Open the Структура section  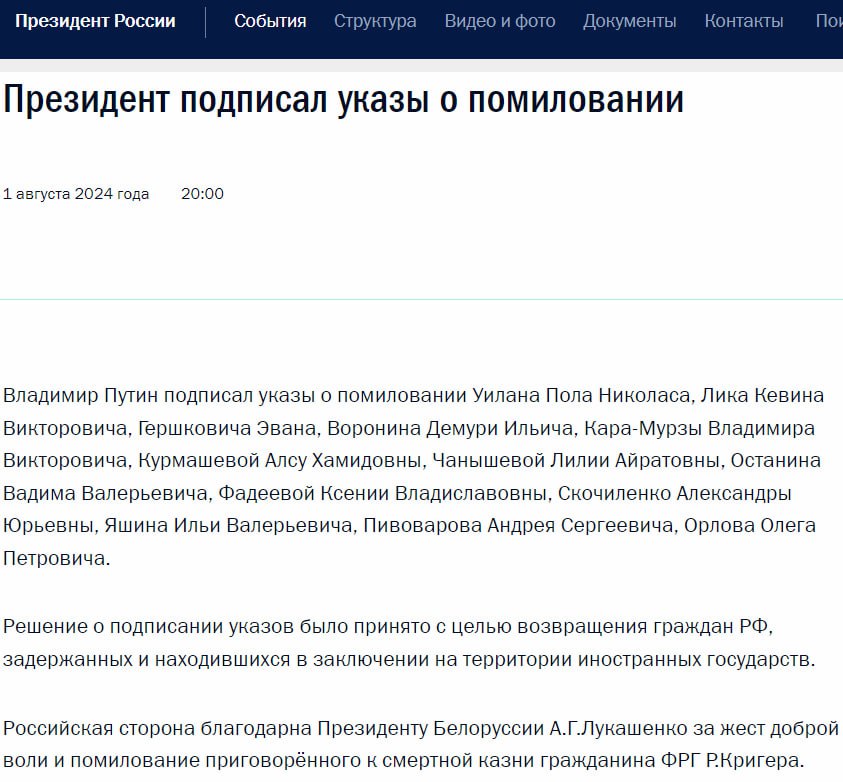(x=375, y=21)
